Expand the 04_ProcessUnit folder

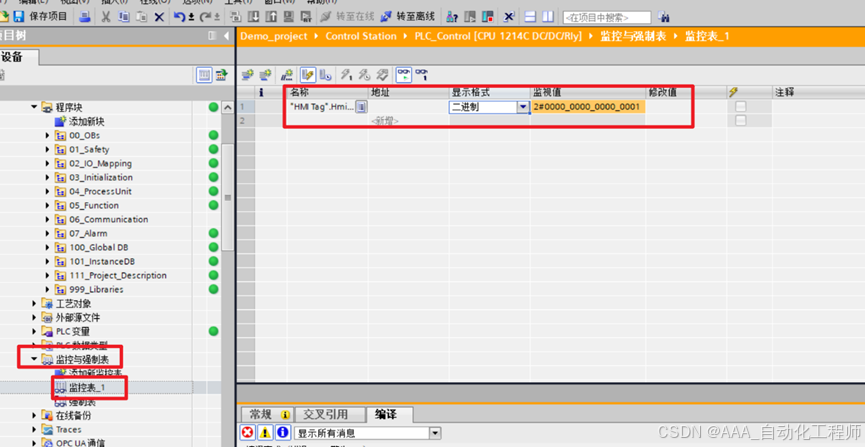pos(47,191)
